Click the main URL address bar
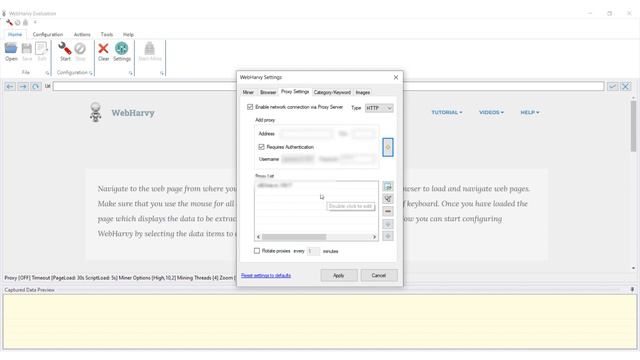 tap(328, 87)
